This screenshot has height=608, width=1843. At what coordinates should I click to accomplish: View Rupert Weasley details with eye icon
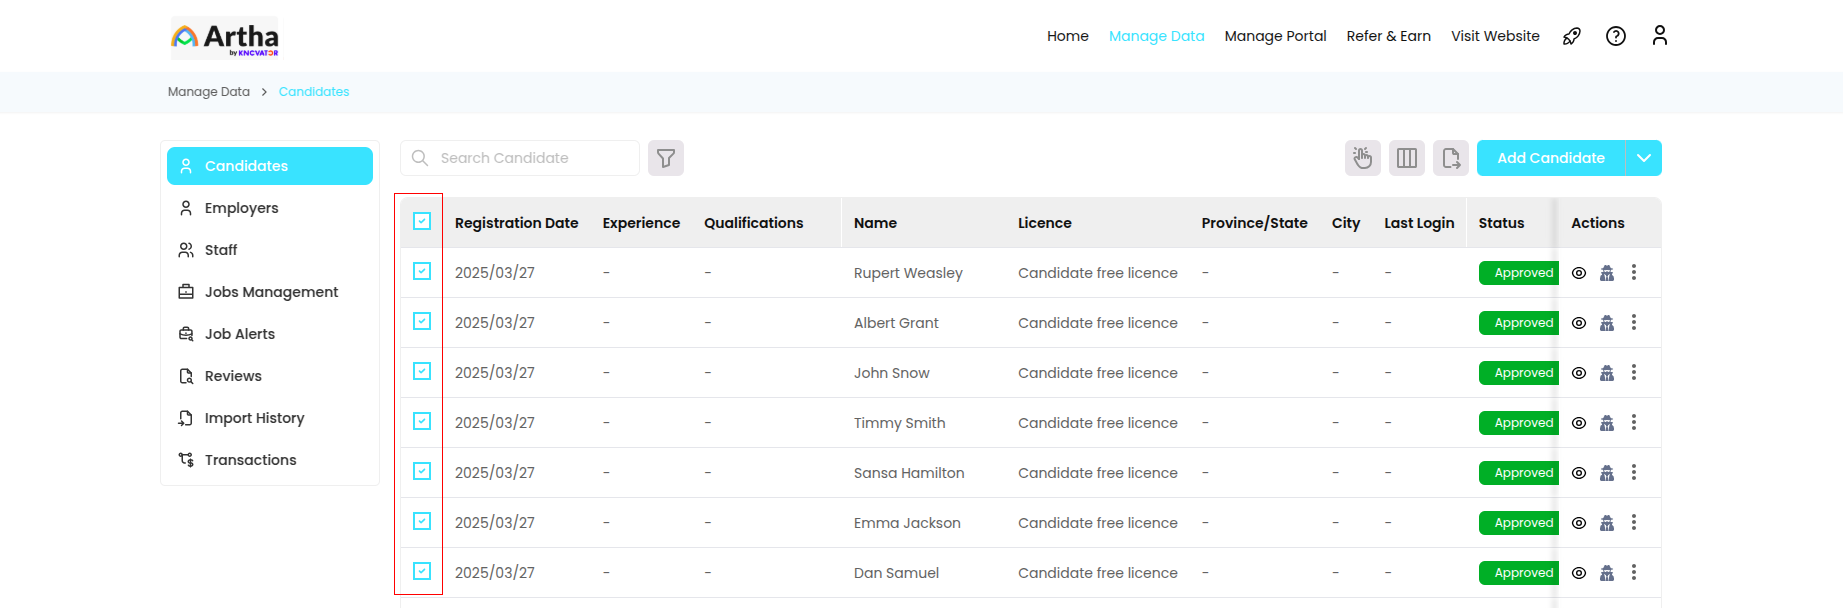pyautogui.click(x=1579, y=273)
